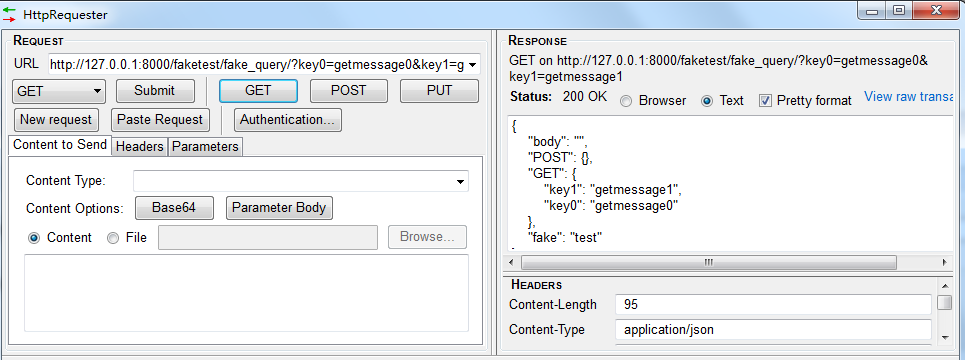Click the "POST": {} response line
965x360 pixels.
(x=560, y=158)
